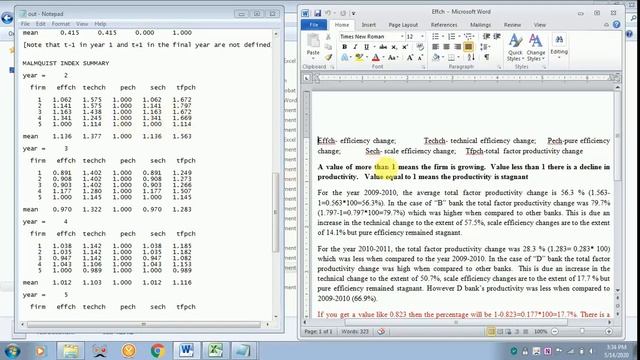Screen dimensions: 640x360
Task: Switch to the Mailings tab
Action: click(480, 25)
